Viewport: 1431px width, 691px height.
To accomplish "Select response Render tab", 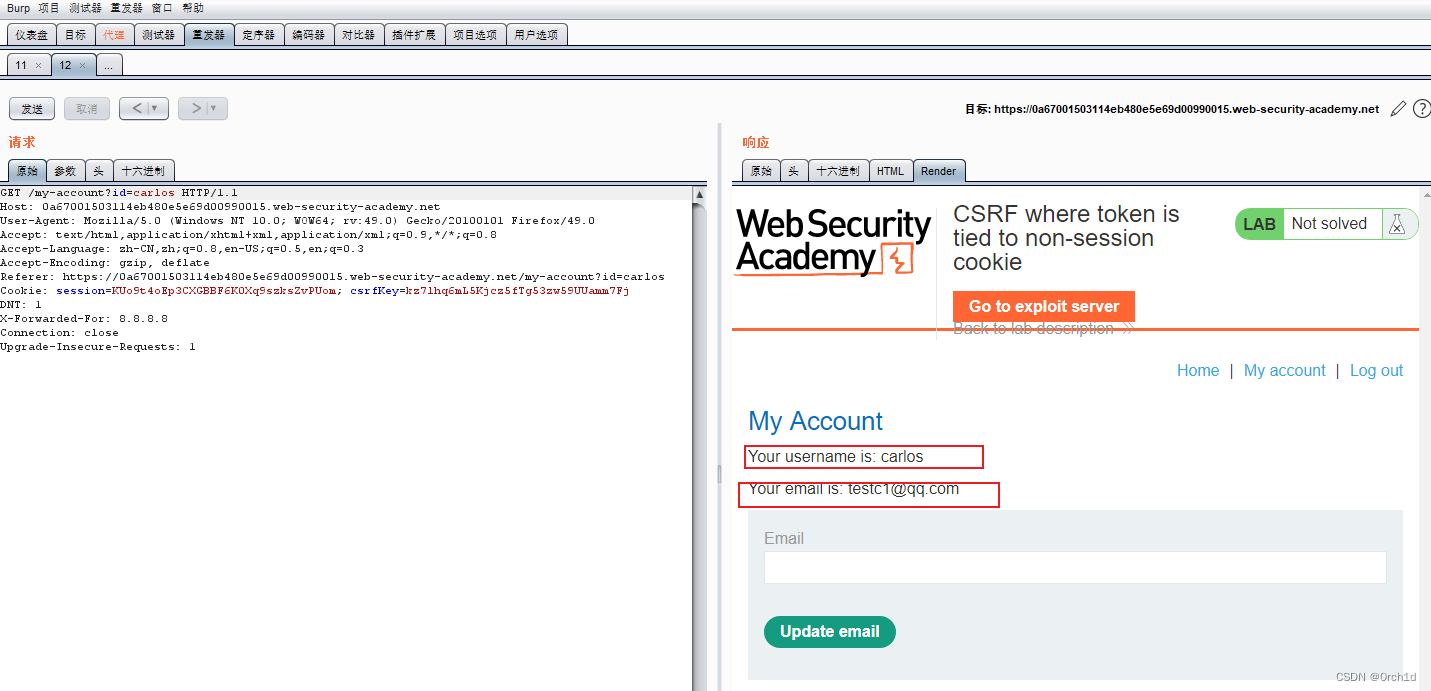I will pyautogui.click(x=938, y=171).
